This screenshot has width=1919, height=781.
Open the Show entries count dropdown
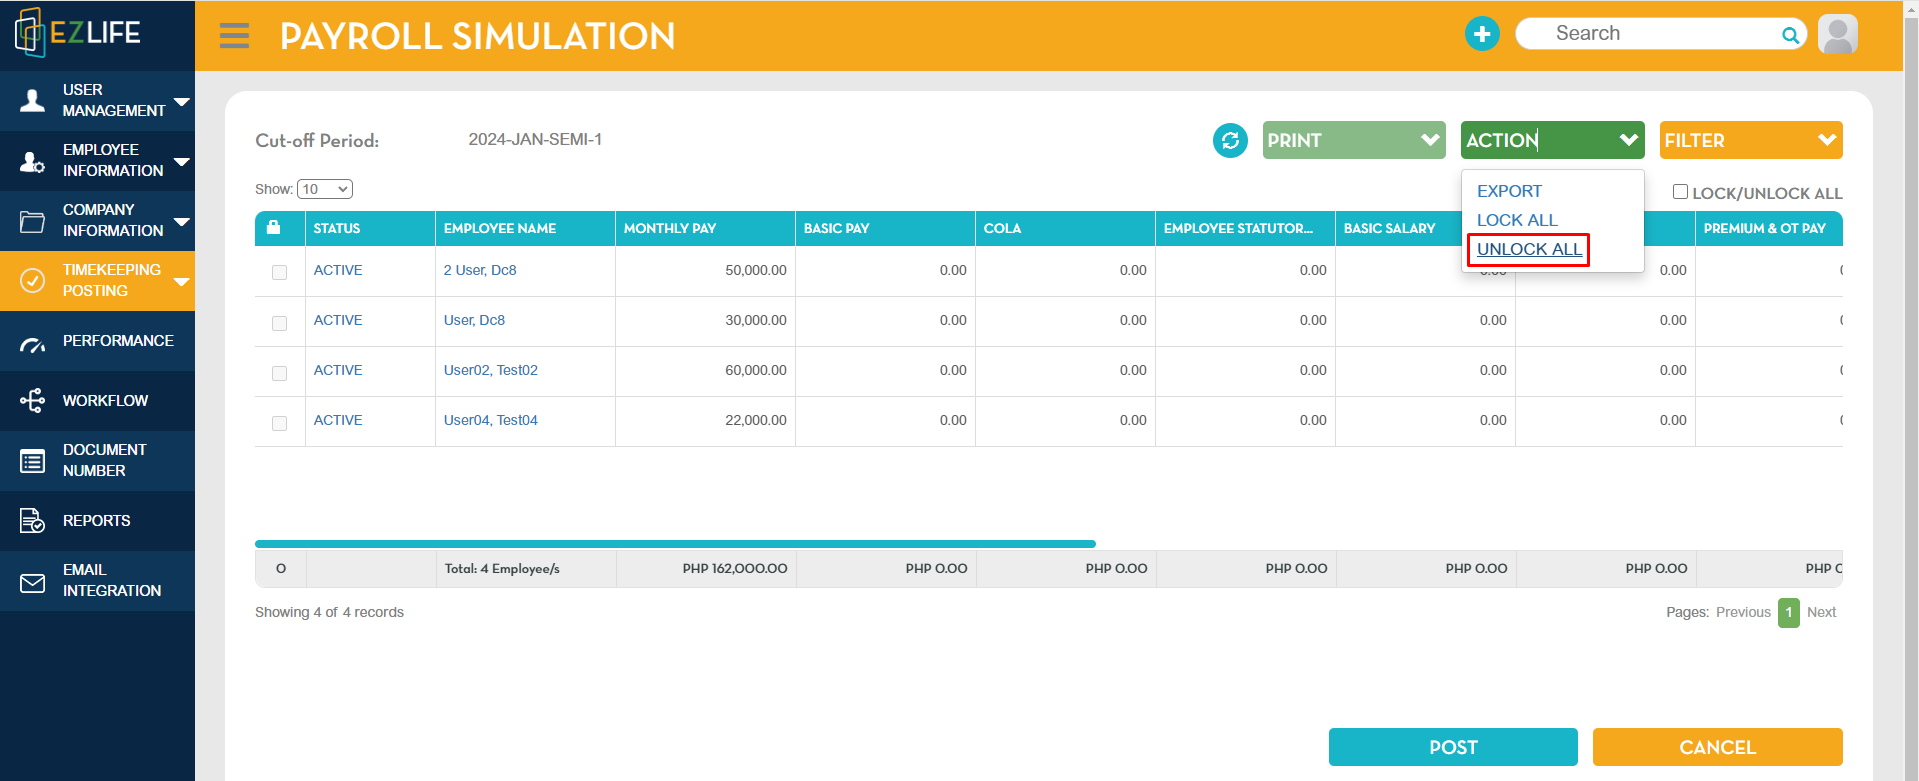(x=325, y=189)
